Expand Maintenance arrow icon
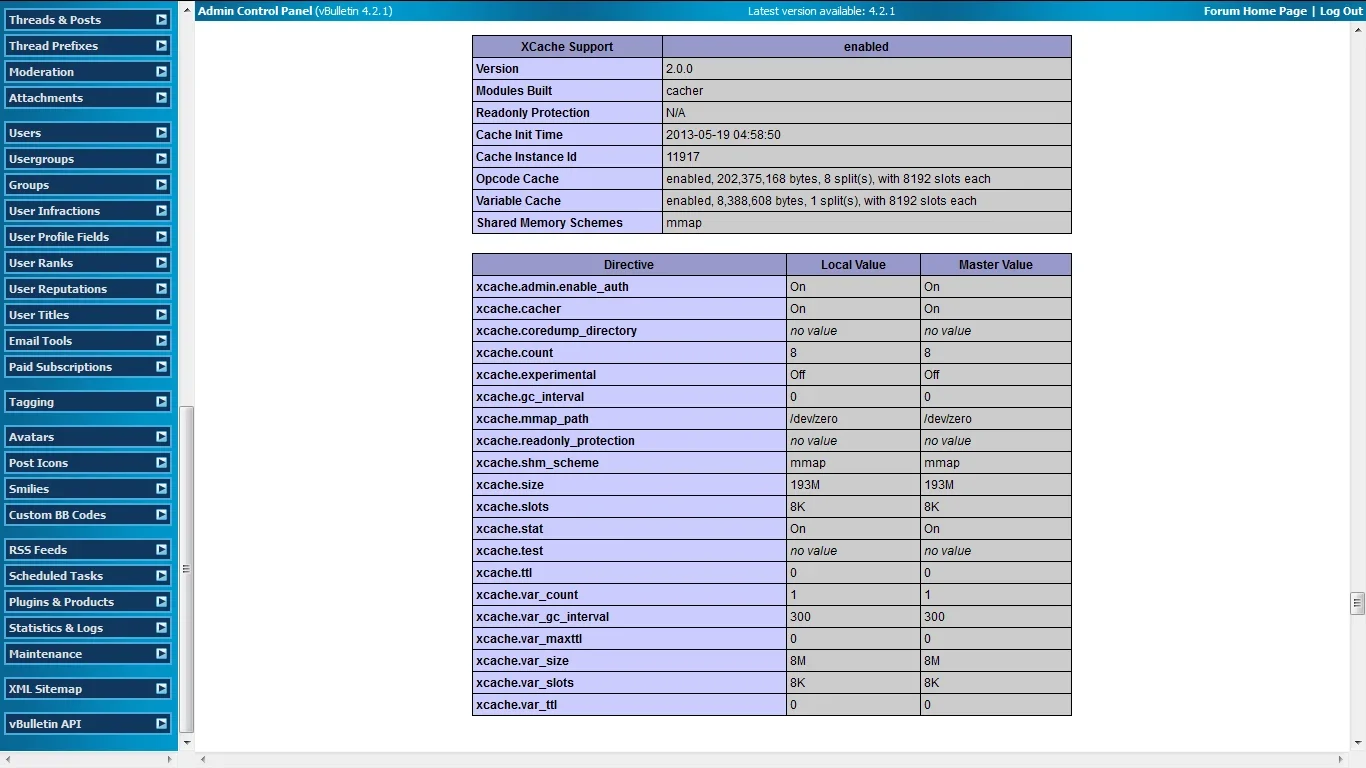The image size is (1366, 768). (x=161, y=654)
